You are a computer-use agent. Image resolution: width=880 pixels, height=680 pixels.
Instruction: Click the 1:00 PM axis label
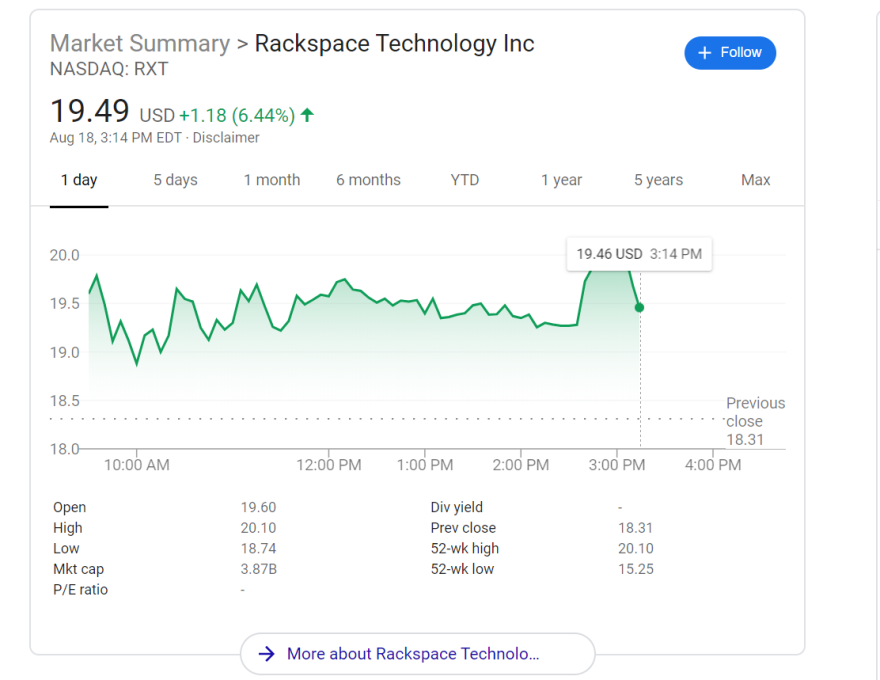[425, 465]
